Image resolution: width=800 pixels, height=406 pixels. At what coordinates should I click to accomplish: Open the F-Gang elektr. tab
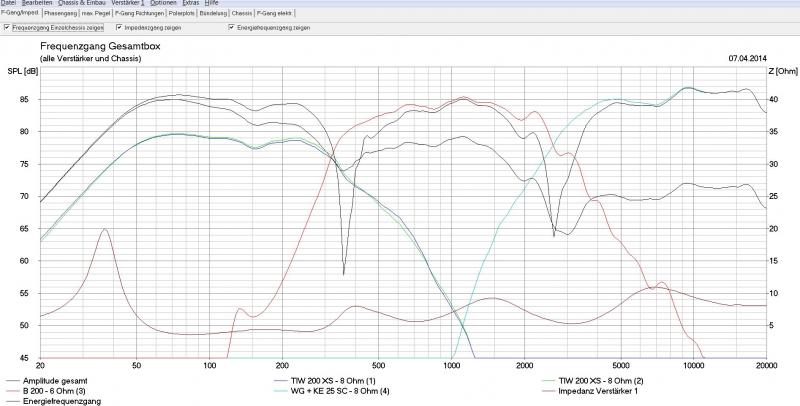pos(274,14)
